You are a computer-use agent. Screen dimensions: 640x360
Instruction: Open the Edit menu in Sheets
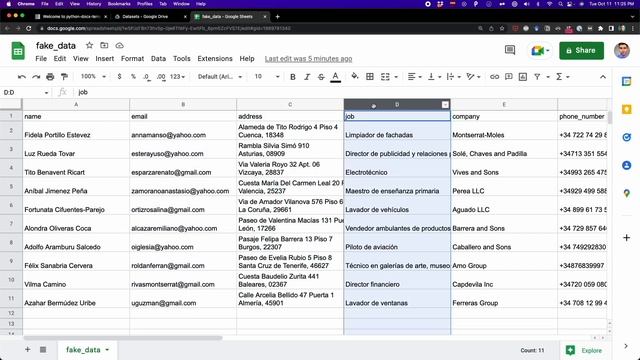(60, 59)
